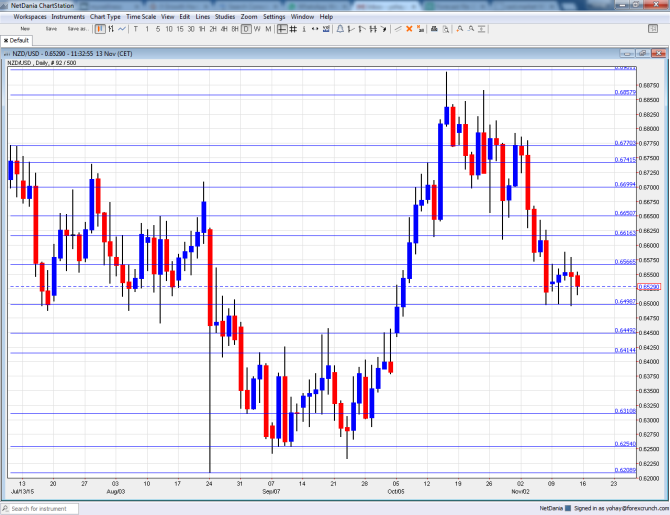Click the Save as button
Image resolution: width=670 pixels, height=515 pixels.
[x=78, y=29]
